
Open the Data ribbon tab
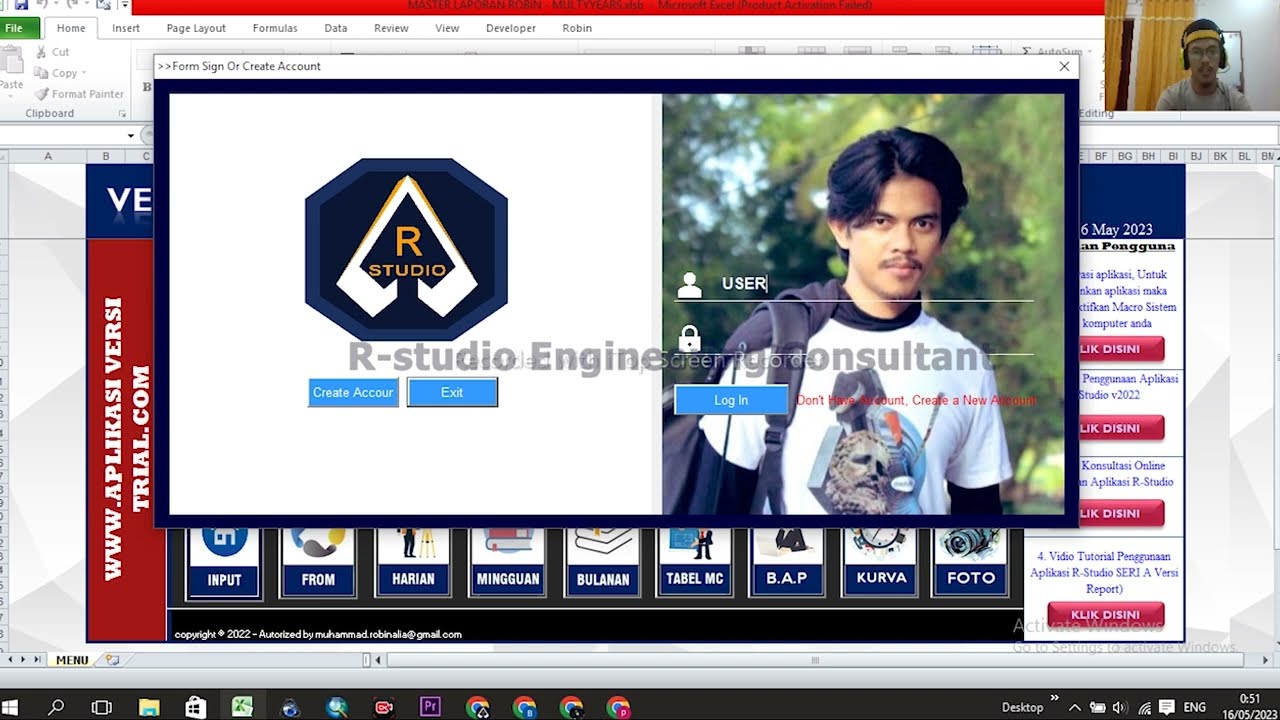336,28
